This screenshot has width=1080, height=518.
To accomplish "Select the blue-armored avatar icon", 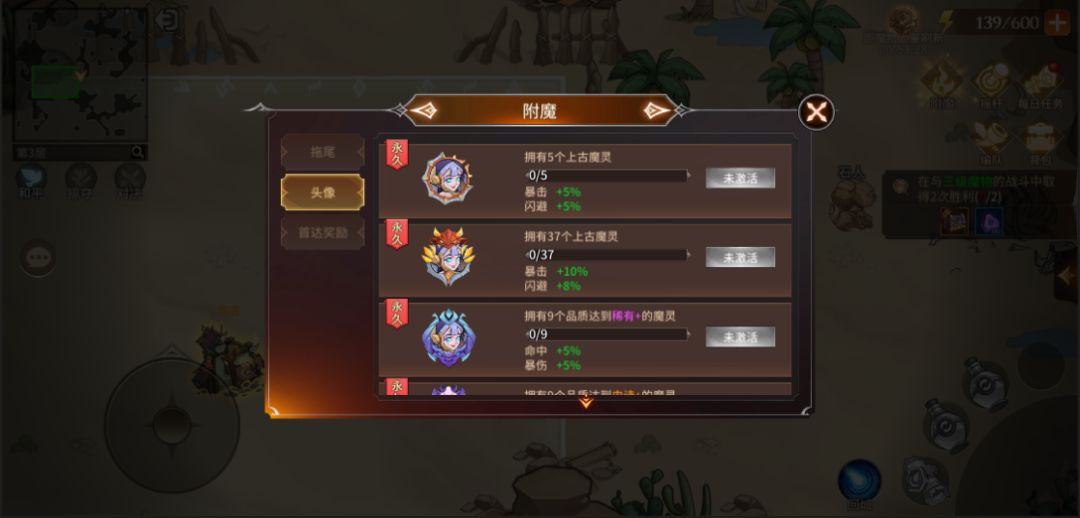I will coord(448,337).
